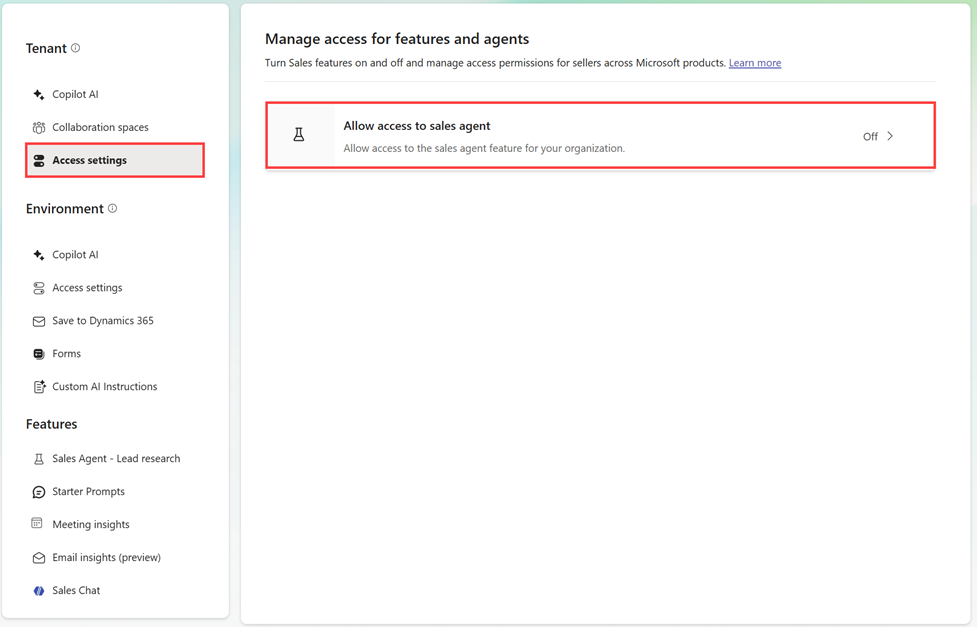Viewport: 977px width, 627px height.
Task: Open the Tenant info tooltip icon
Action: [75, 48]
